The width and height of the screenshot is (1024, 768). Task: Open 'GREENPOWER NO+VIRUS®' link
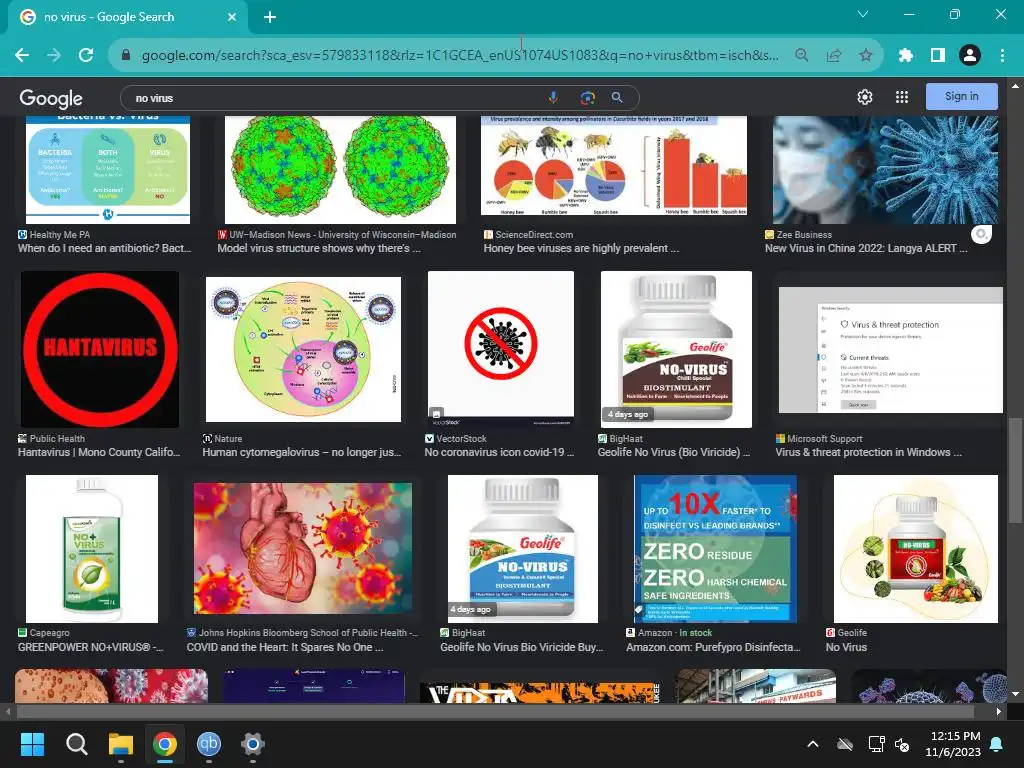point(90,647)
